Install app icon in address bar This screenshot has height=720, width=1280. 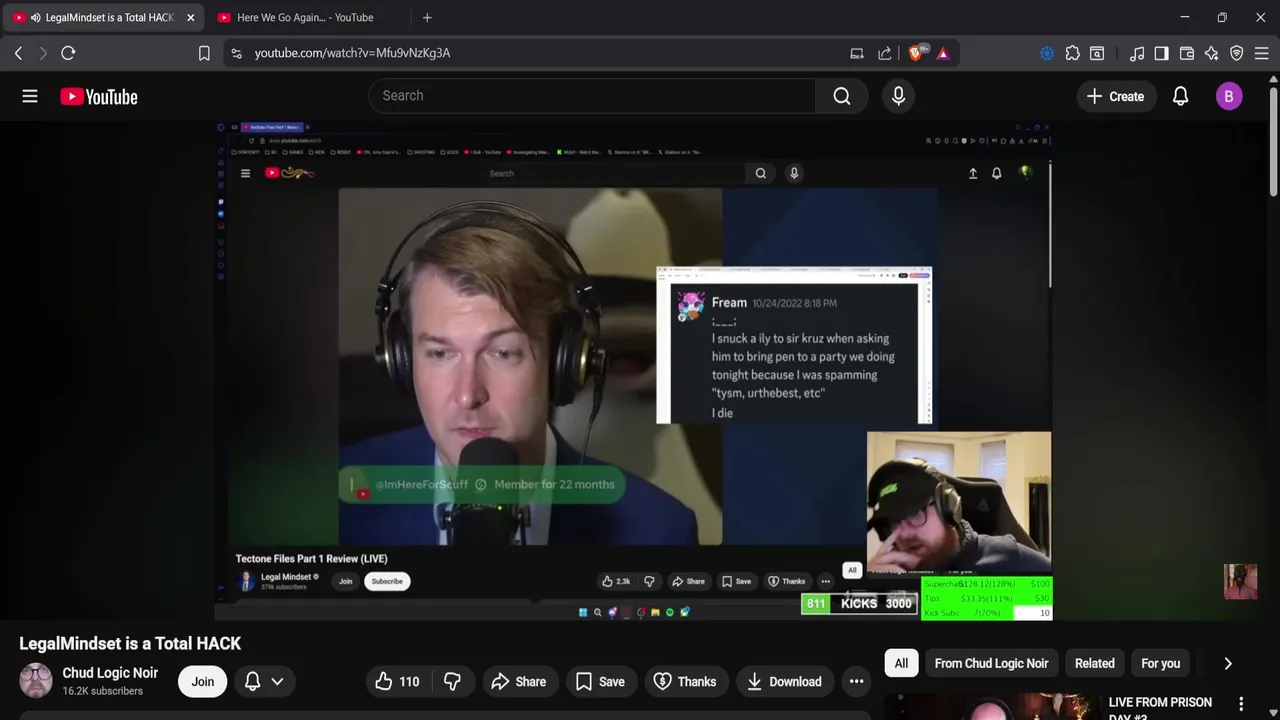pyautogui.click(x=857, y=53)
